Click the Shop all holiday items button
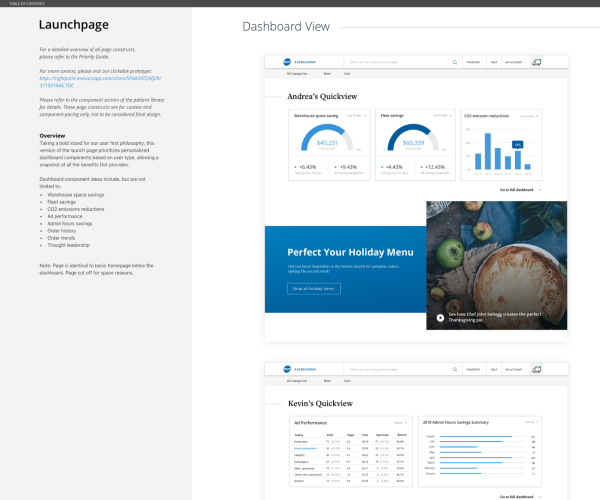This screenshot has width=600, height=500. 314,288
